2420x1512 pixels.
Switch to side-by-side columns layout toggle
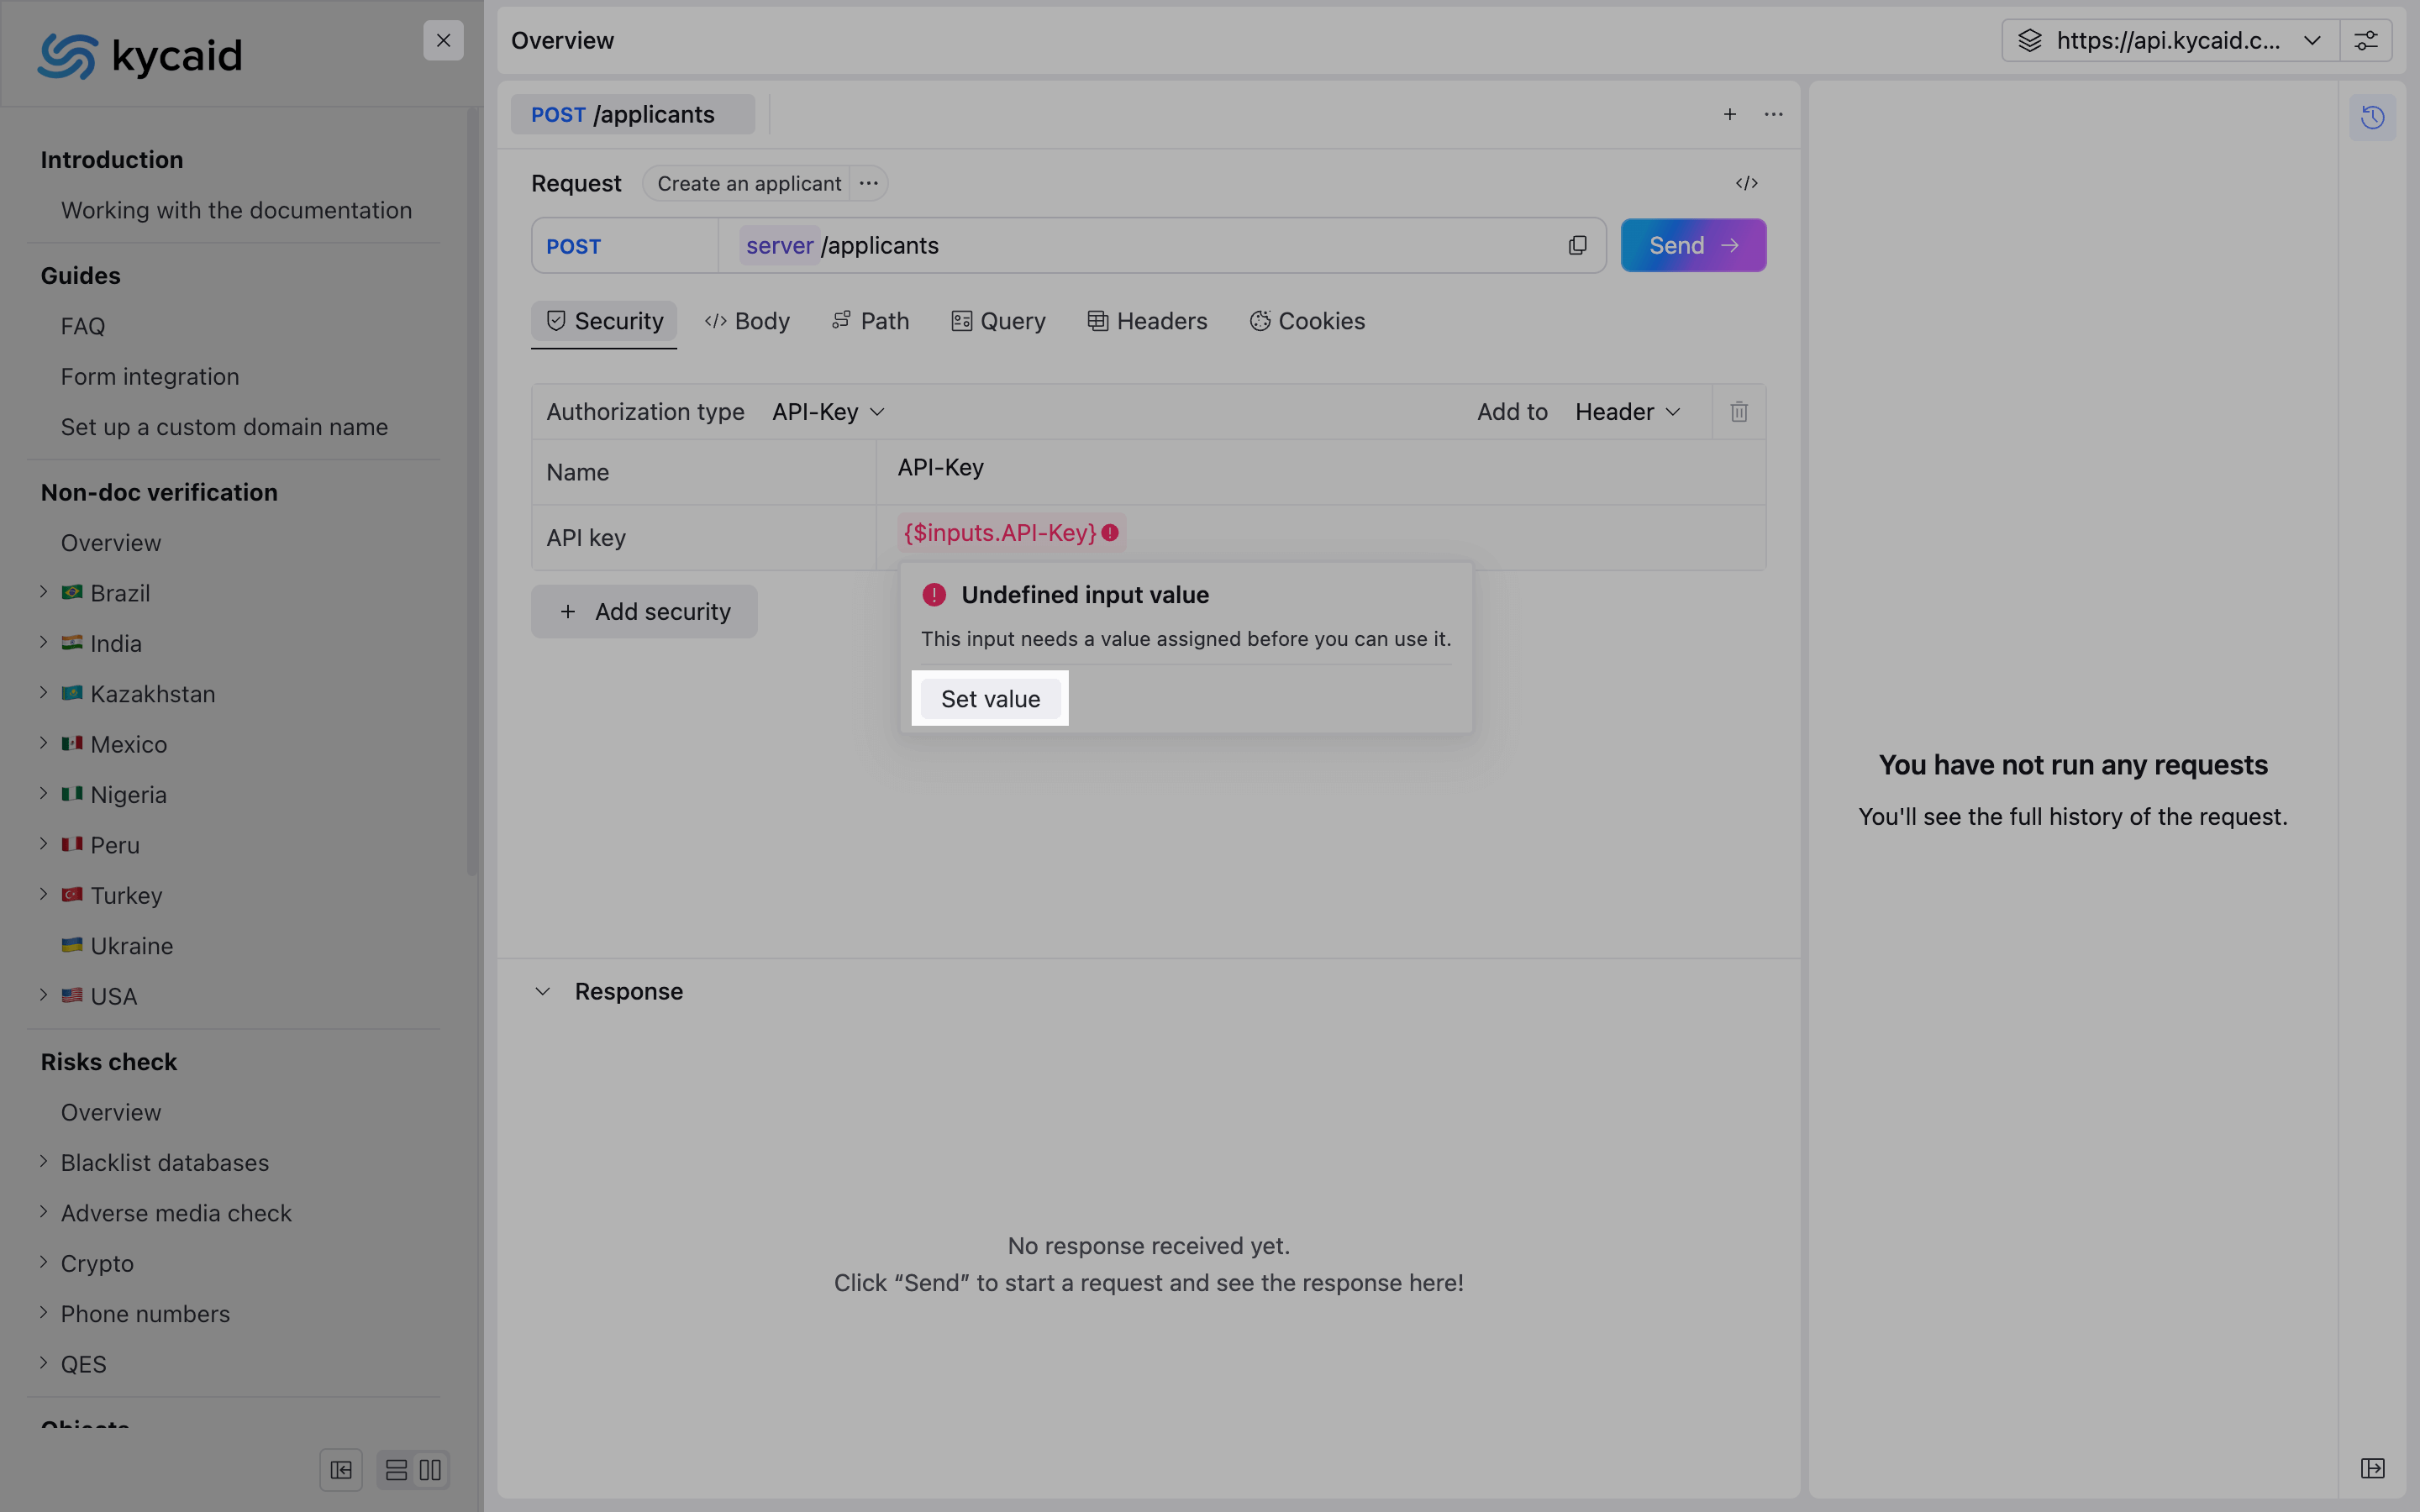[430, 1470]
